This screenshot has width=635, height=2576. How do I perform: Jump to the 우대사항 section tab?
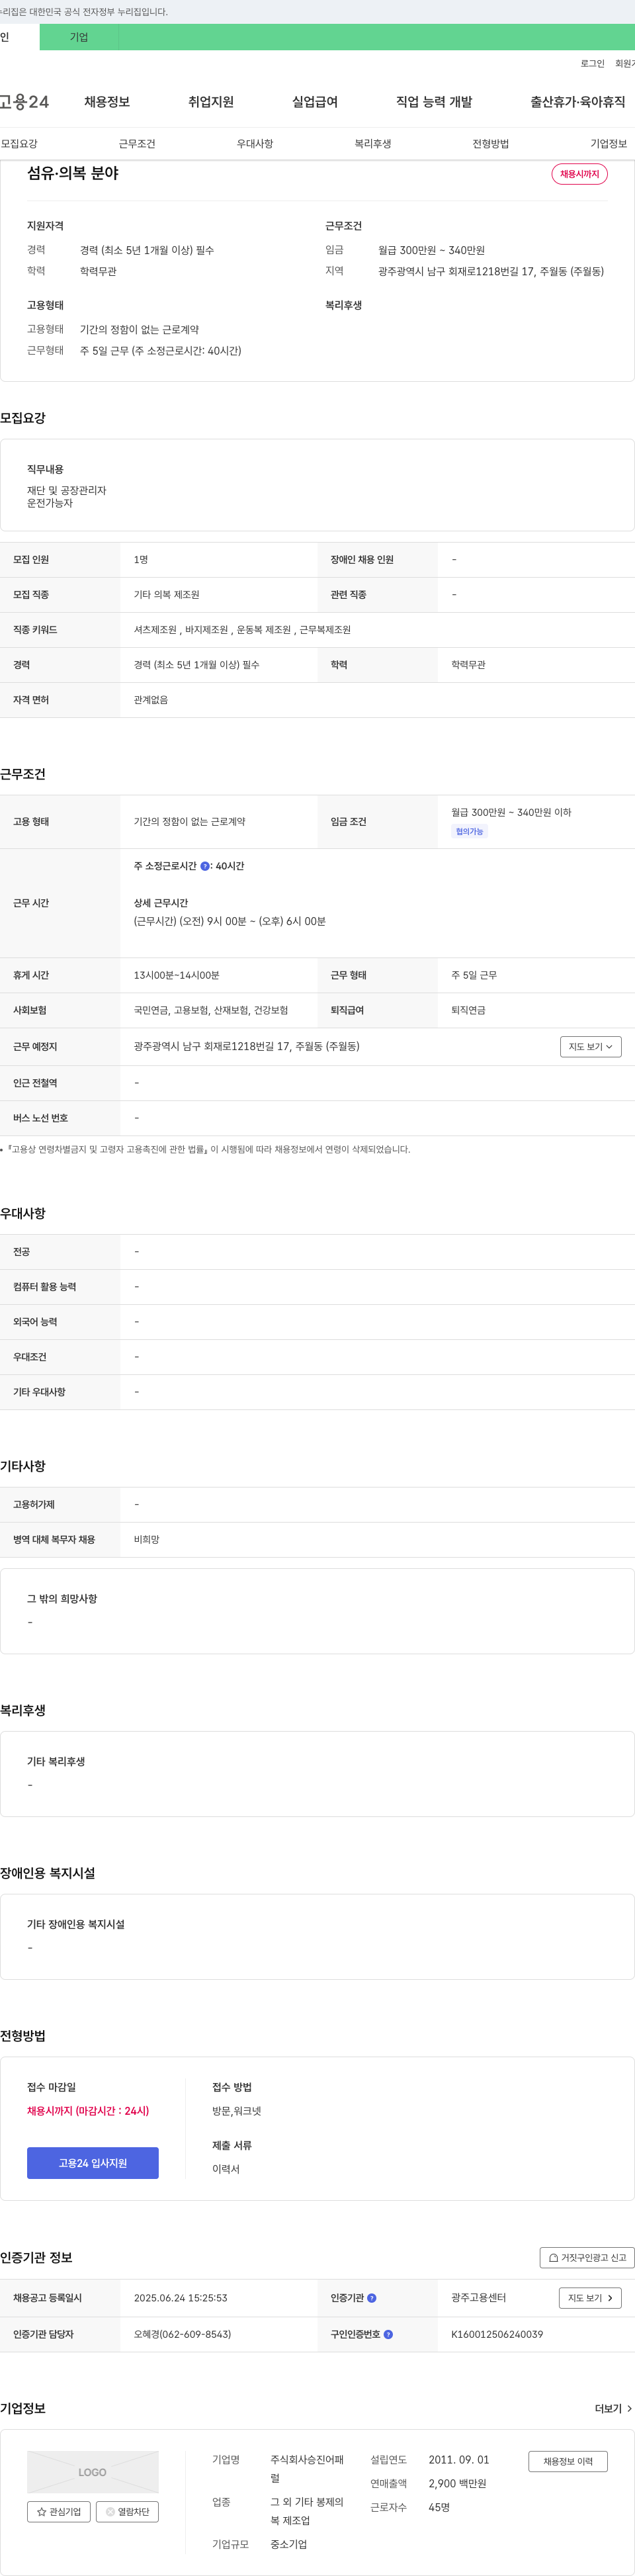[255, 144]
